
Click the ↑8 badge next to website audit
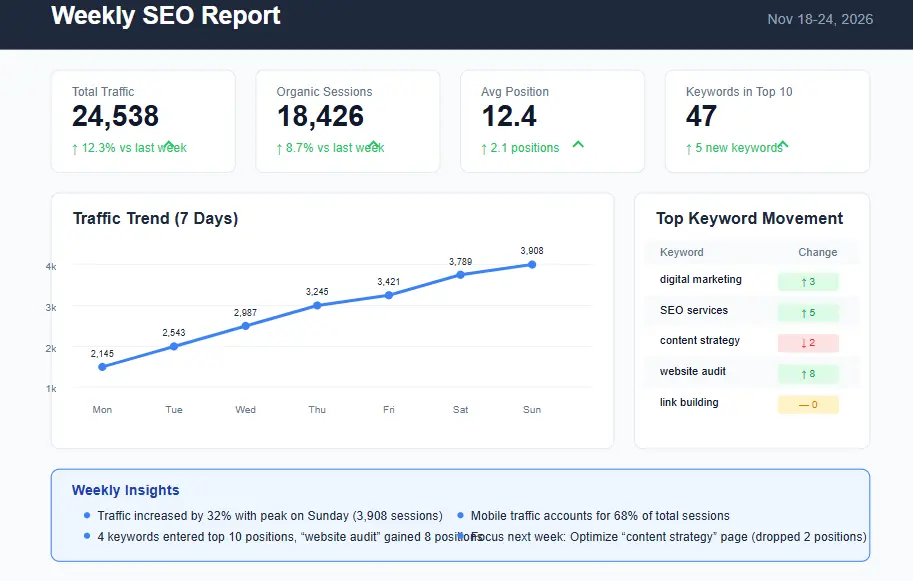(808, 372)
